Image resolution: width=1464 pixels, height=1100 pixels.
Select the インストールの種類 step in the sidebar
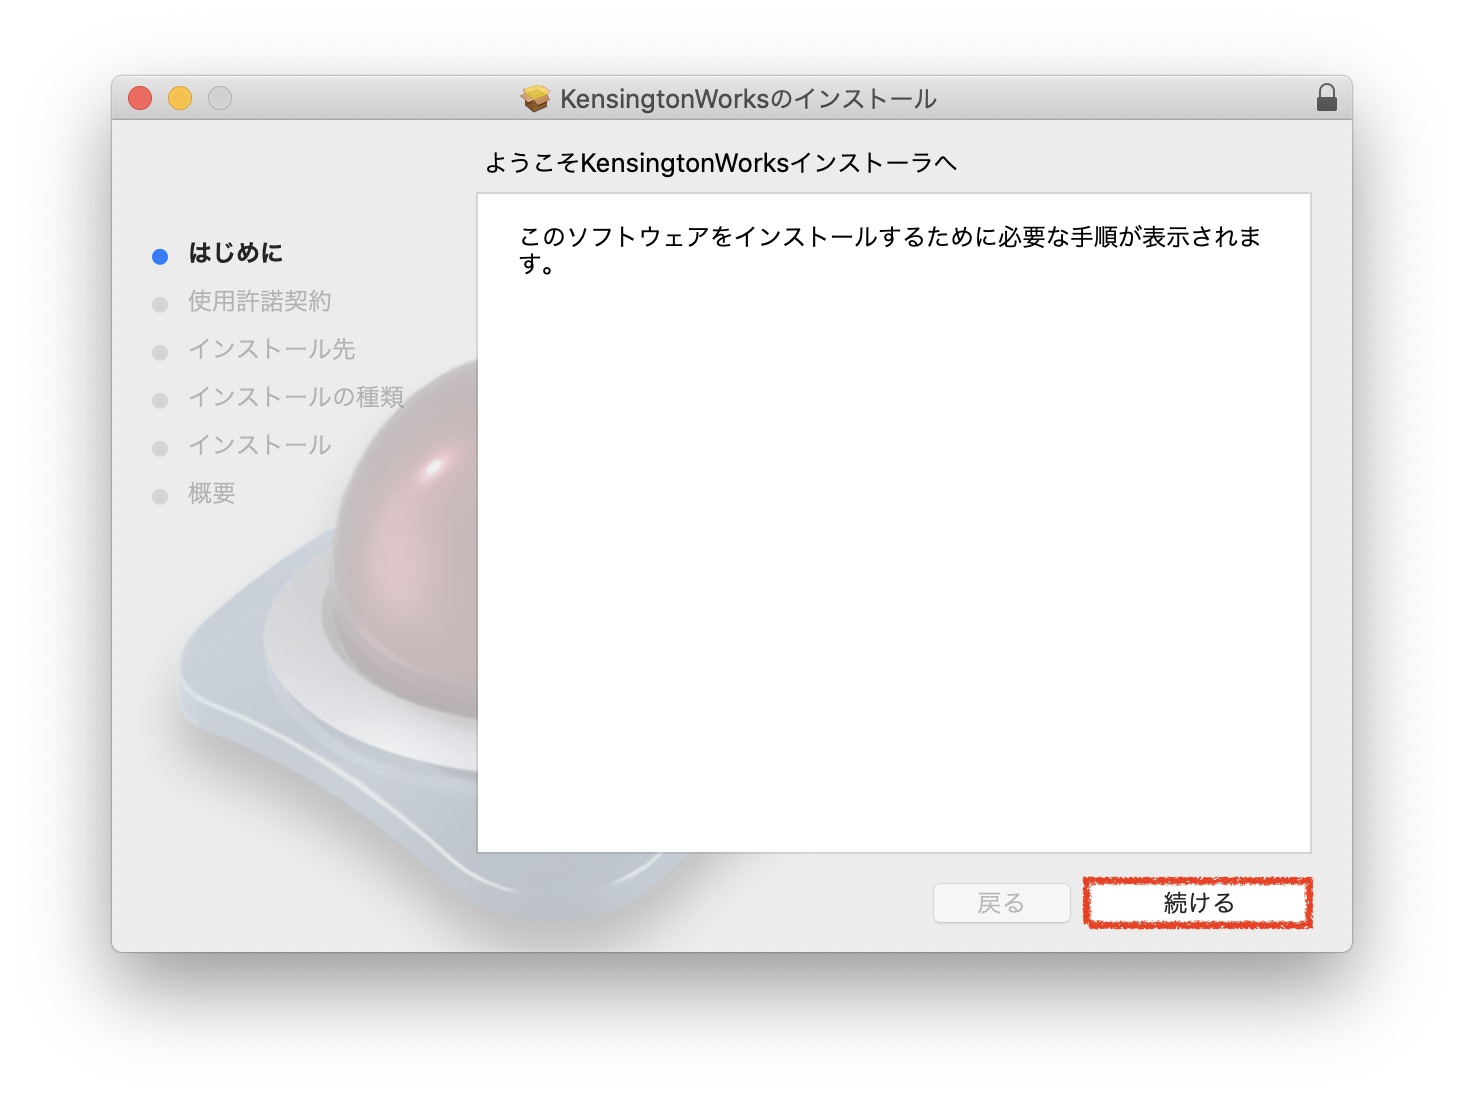click(296, 397)
